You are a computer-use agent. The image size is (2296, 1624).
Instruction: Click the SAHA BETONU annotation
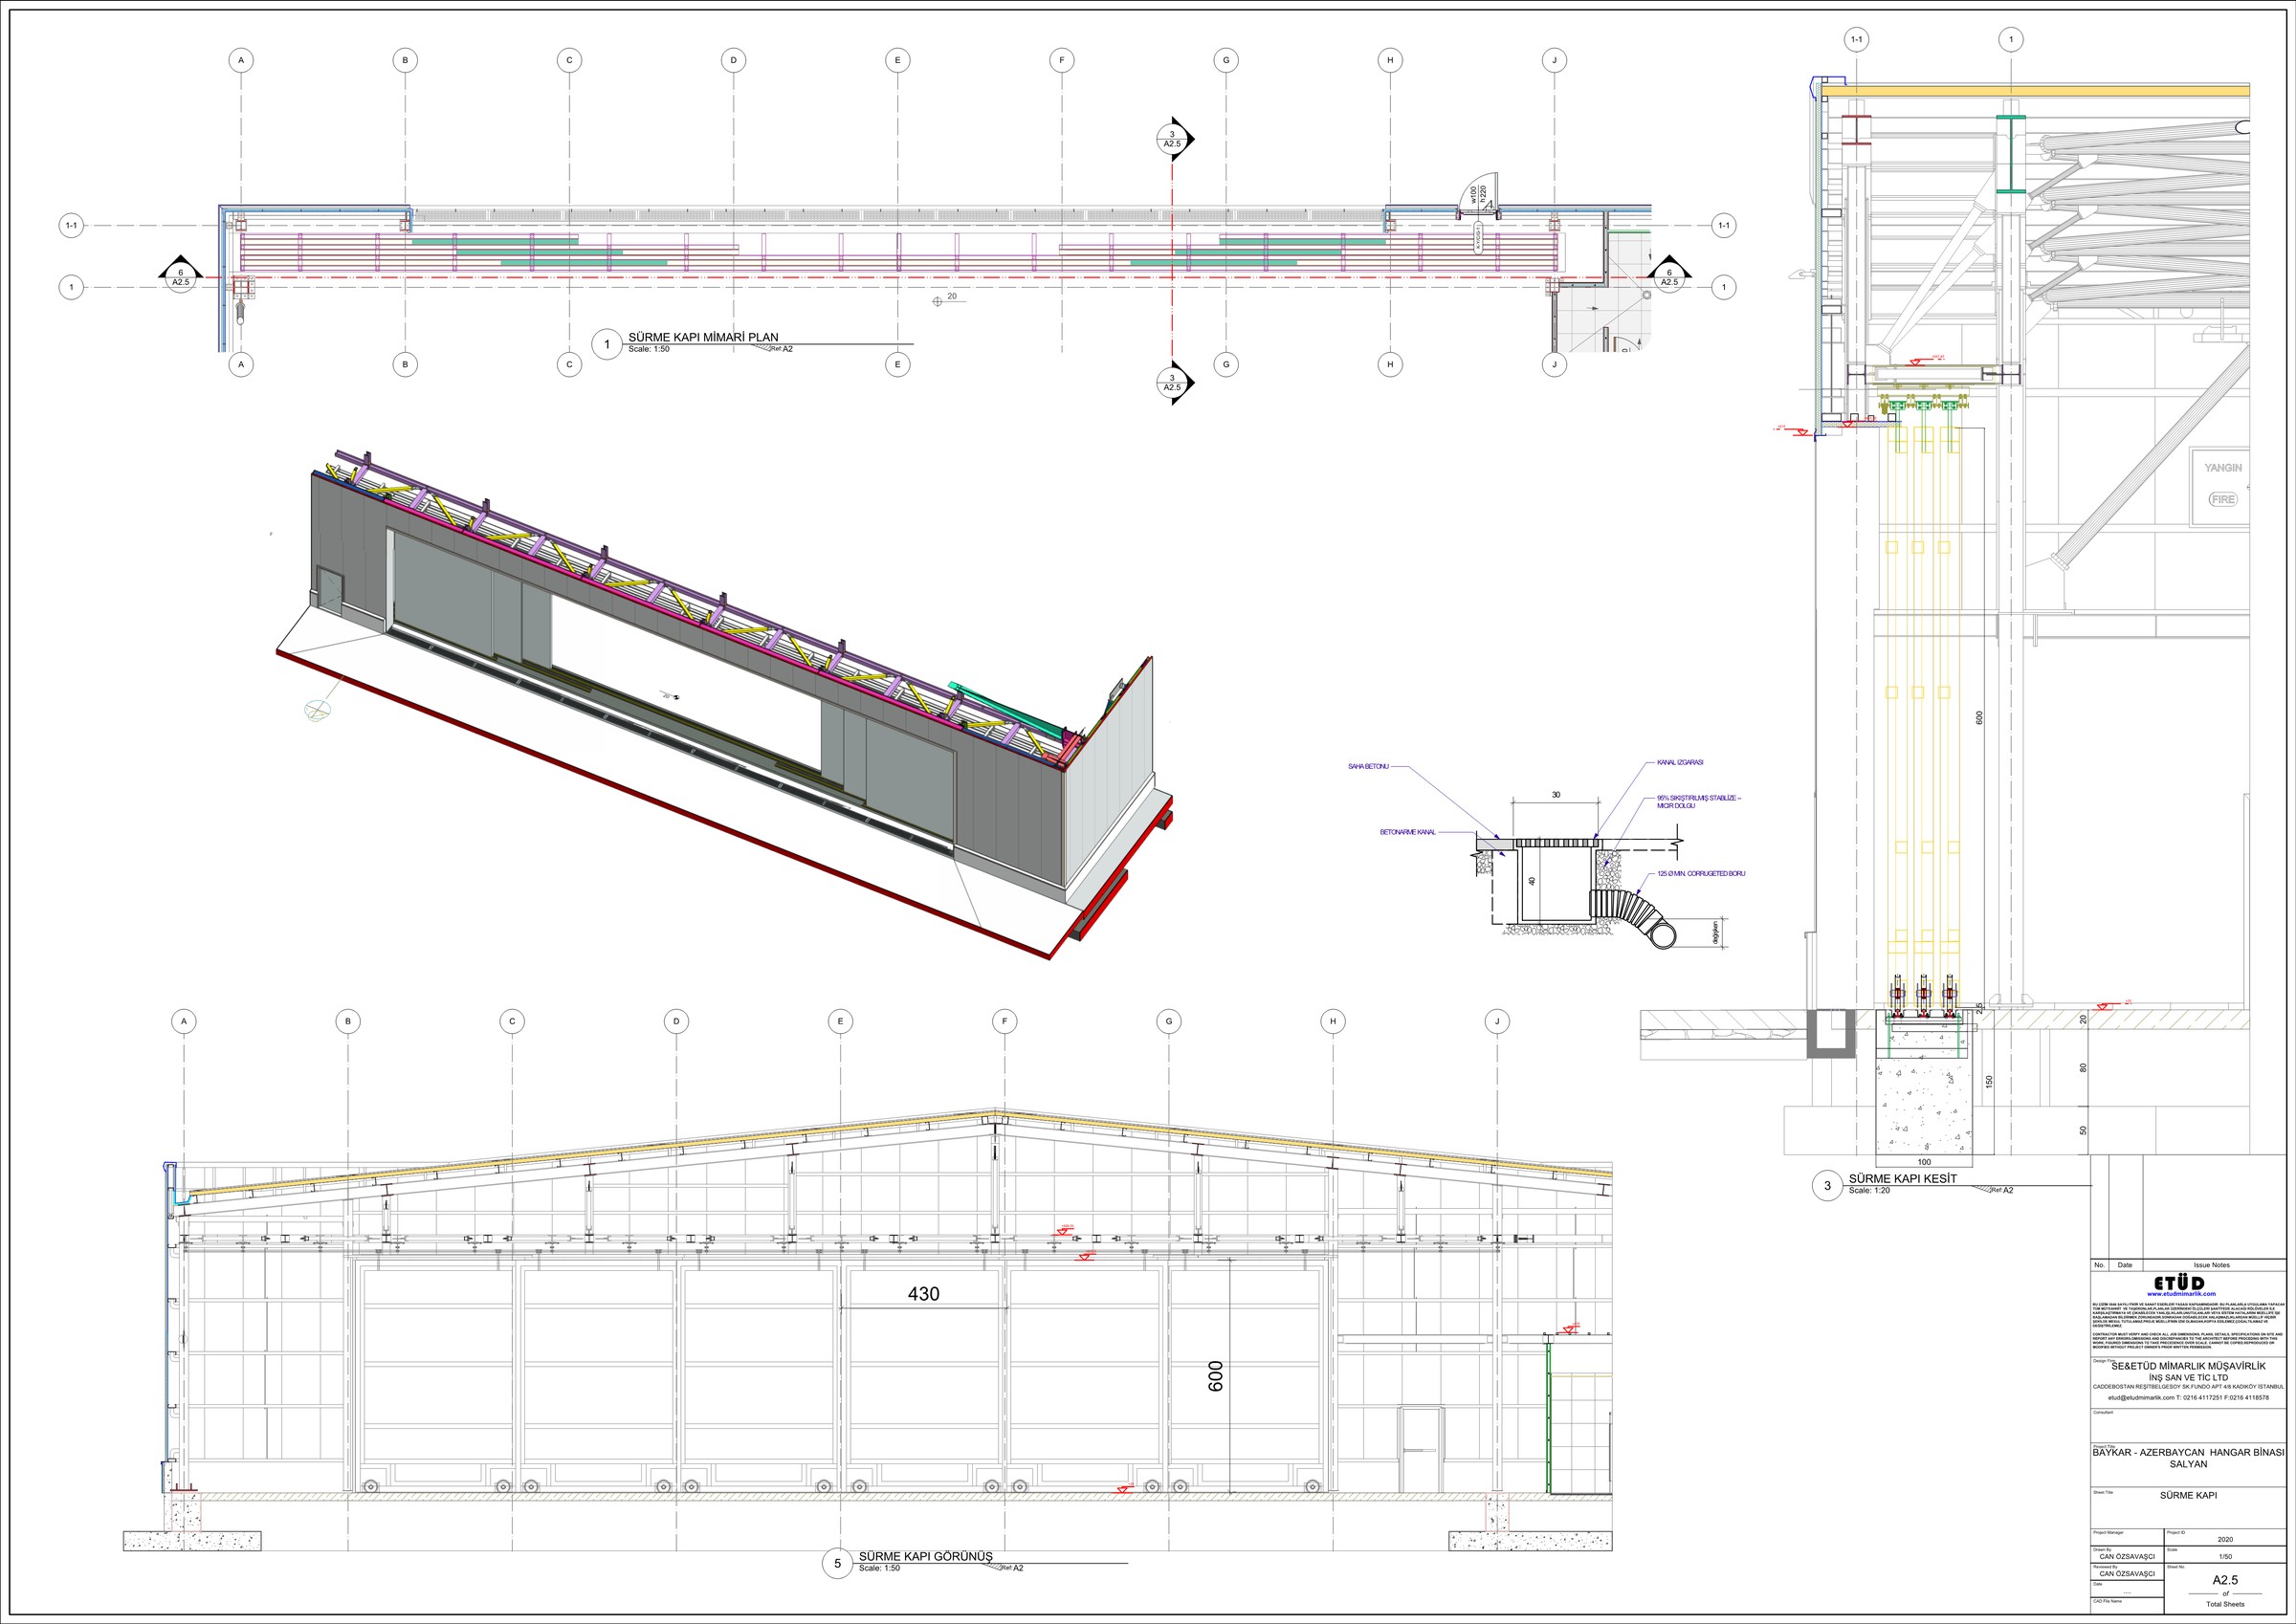1368,766
